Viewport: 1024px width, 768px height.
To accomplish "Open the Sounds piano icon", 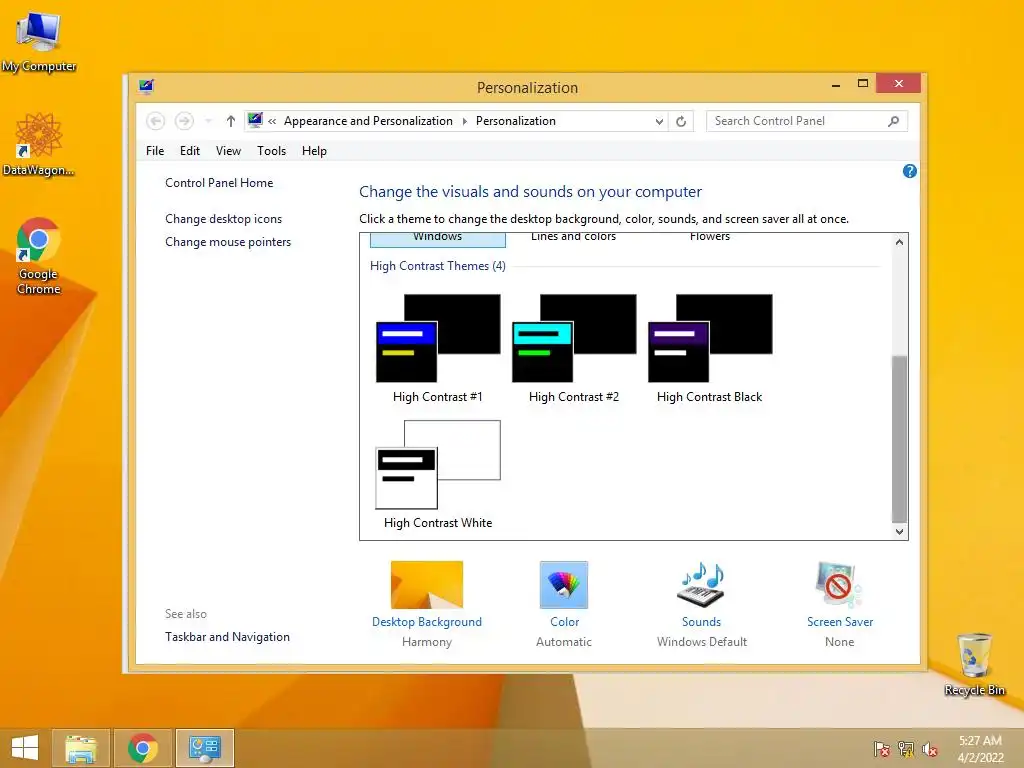I will pos(701,584).
